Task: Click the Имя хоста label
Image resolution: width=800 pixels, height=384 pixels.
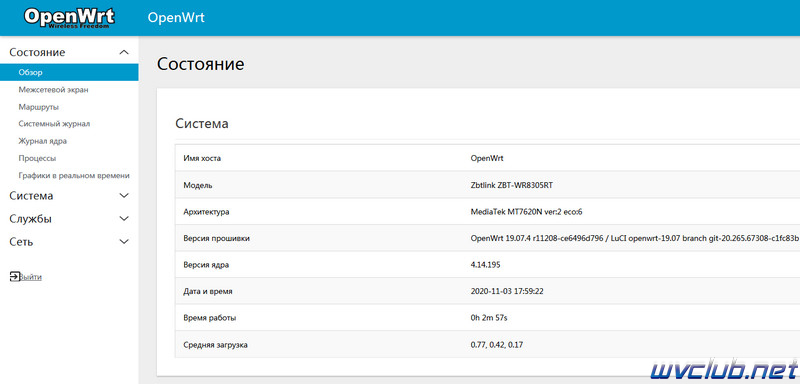Action: click(x=202, y=158)
